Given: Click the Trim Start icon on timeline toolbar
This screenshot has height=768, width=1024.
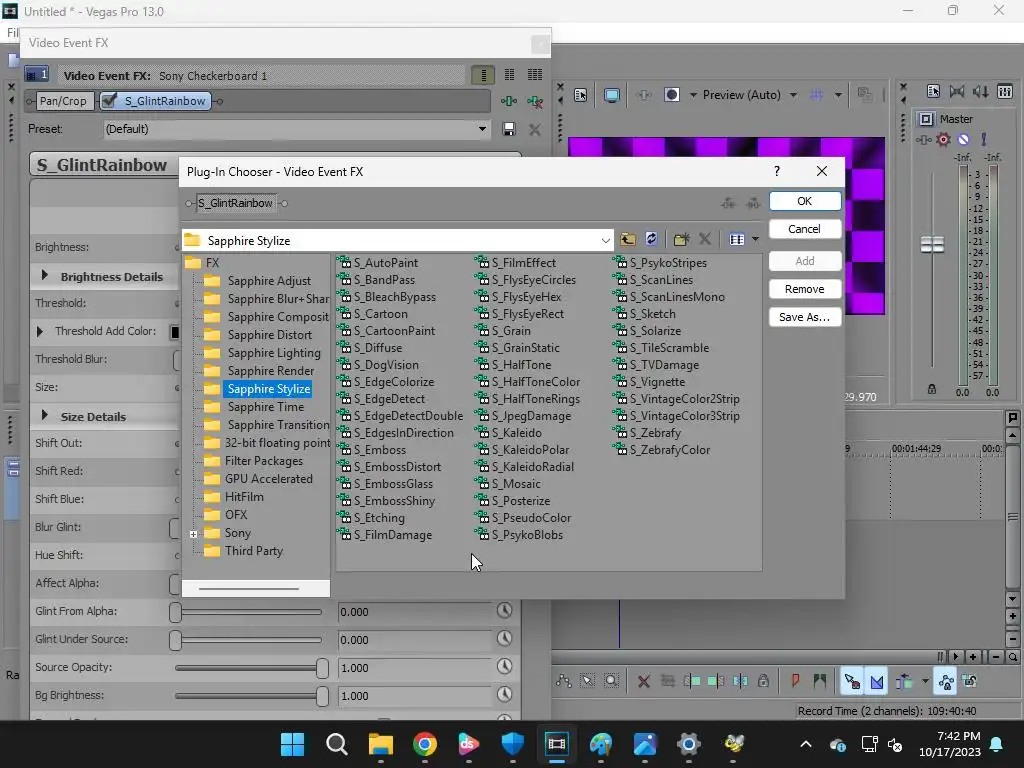Looking at the screenshot, I should [x=692, y=681].
